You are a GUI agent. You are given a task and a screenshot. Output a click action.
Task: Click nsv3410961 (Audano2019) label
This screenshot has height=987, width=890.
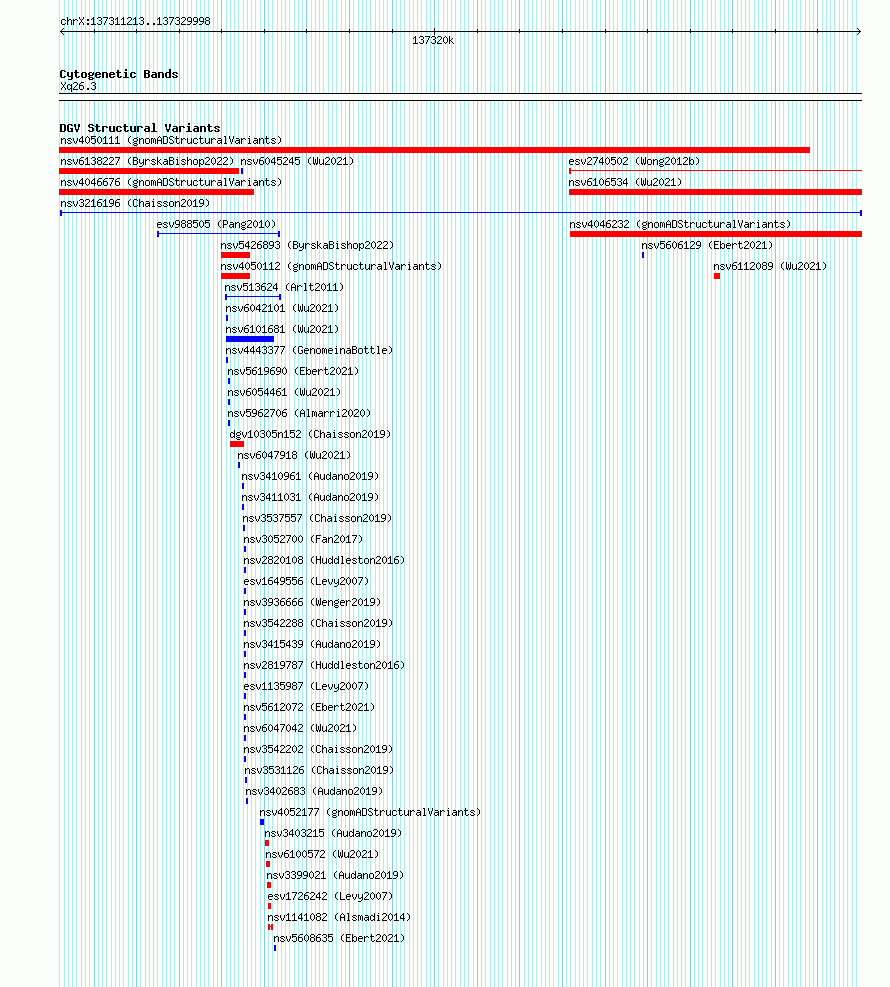click(x=310, y=477)
